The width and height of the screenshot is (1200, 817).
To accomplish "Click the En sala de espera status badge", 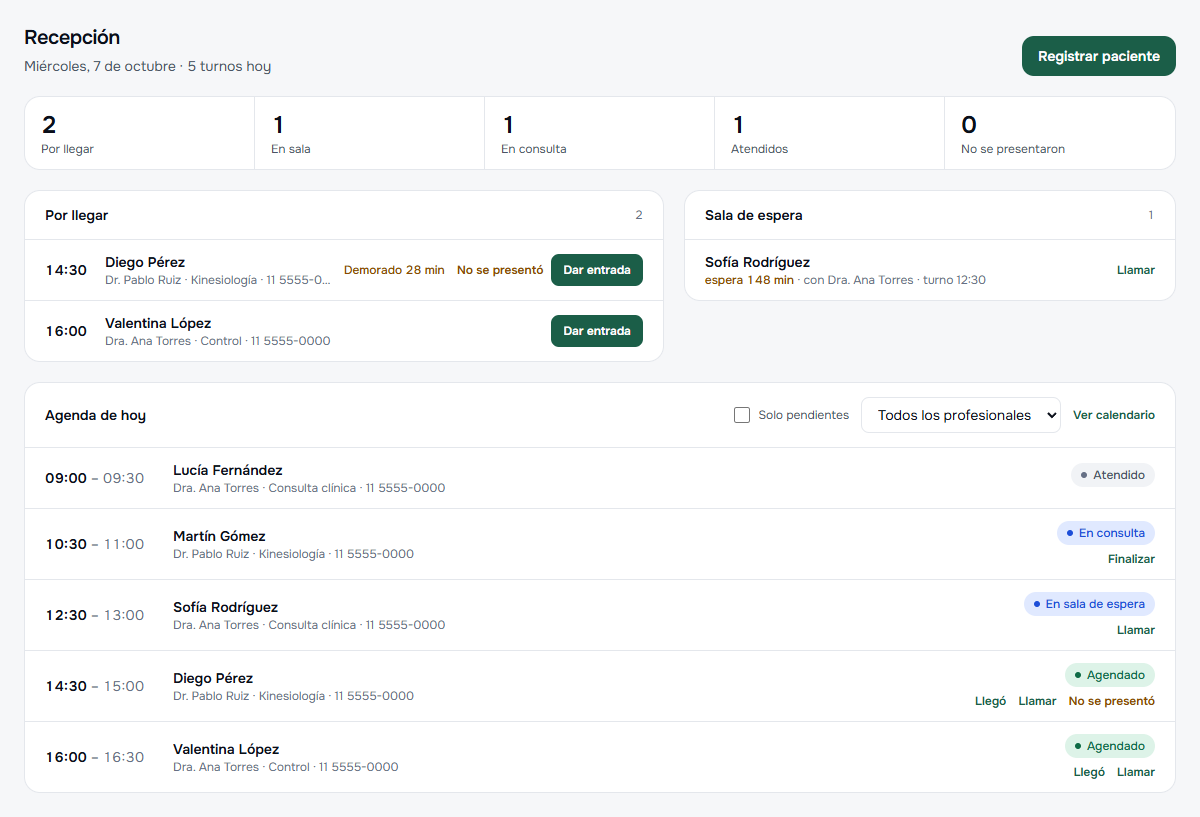I will click(1089, 604).
